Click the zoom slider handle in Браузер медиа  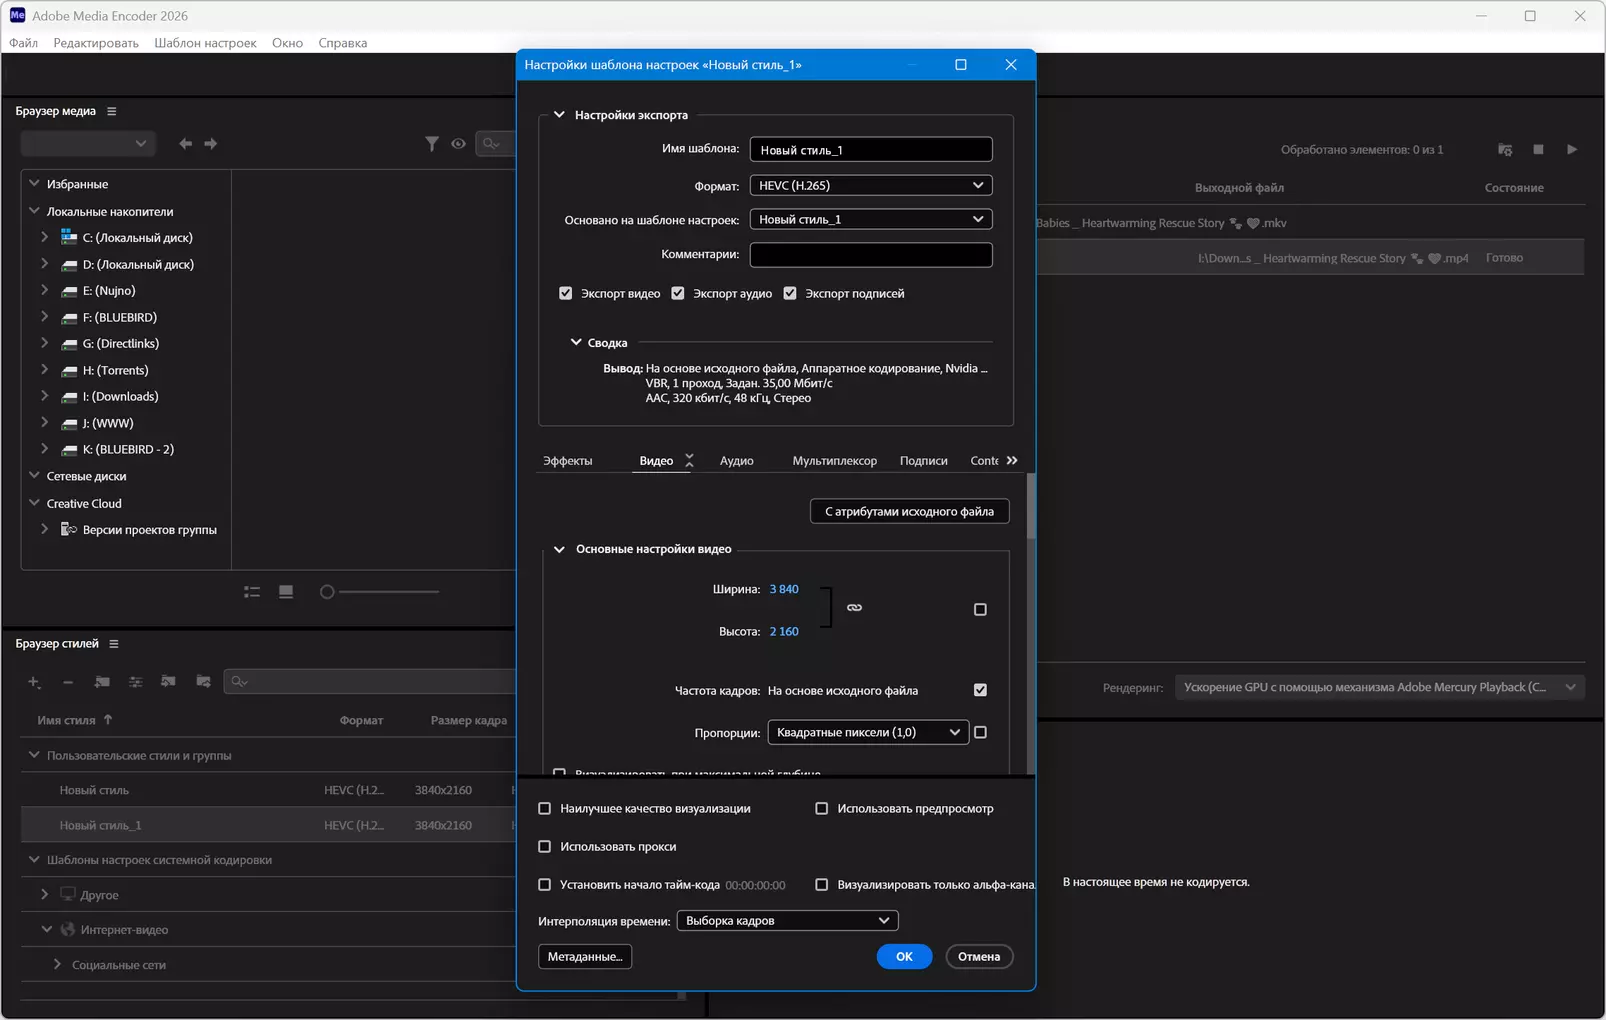[327, 592]
